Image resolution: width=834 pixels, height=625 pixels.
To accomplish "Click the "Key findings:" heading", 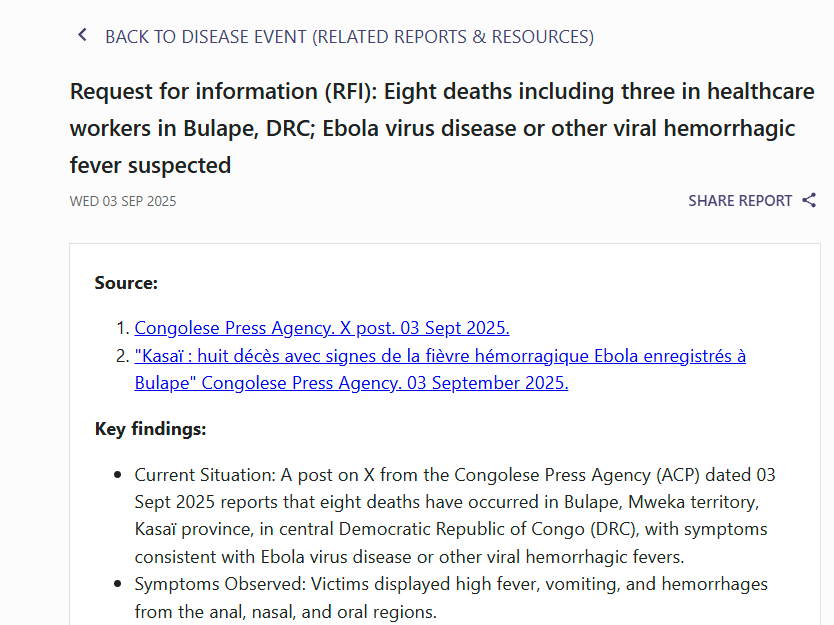I will click(150, 429).
